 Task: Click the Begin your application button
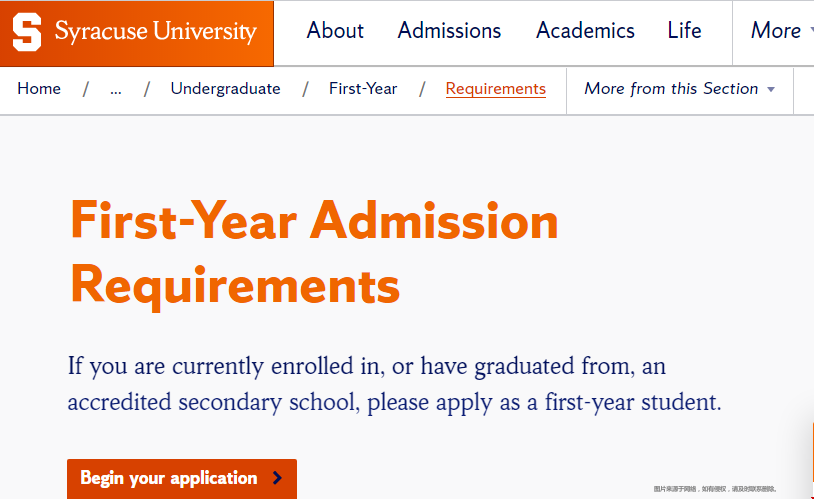pos(182,478)
